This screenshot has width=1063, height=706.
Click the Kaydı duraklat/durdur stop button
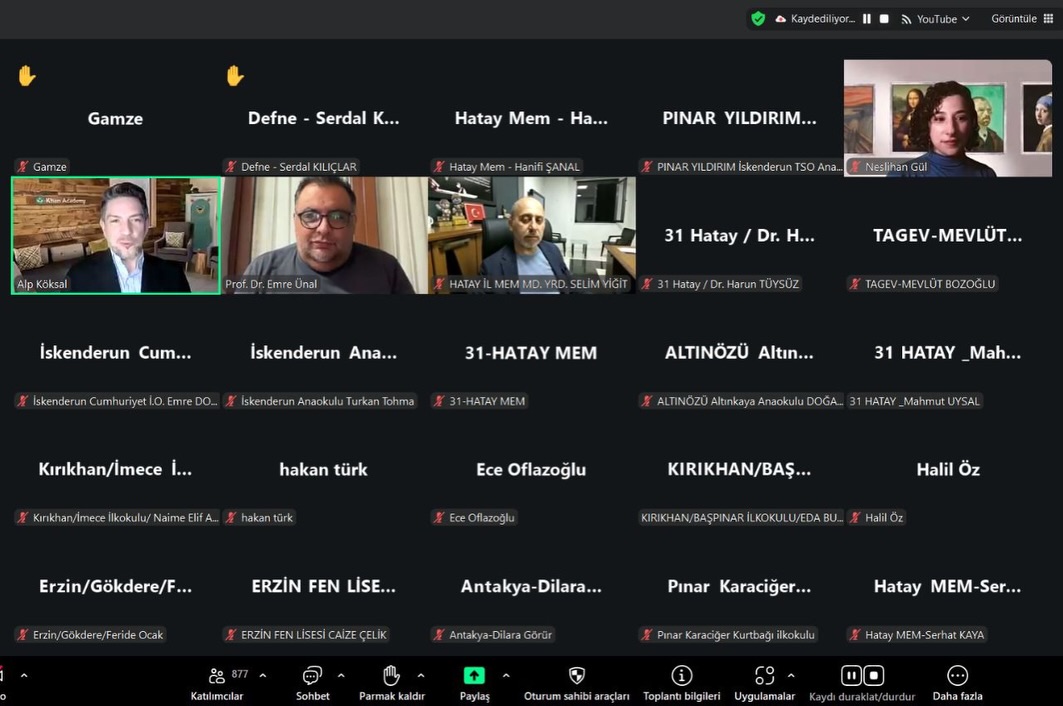pyautogui.click(x=873, y=676)
